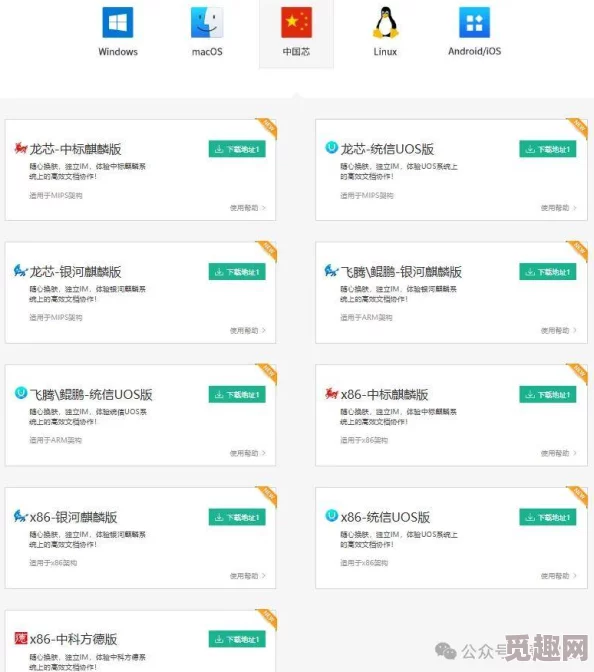Open 使用帮助 for x86-统信UOS版

pos(558,576)
